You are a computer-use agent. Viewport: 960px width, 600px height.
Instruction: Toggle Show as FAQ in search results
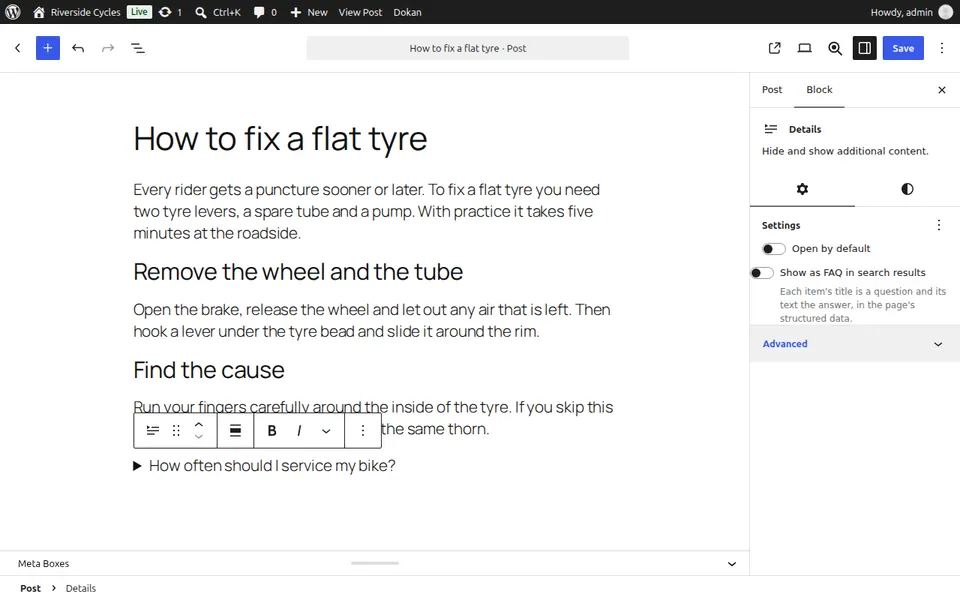tap(762, 272)
